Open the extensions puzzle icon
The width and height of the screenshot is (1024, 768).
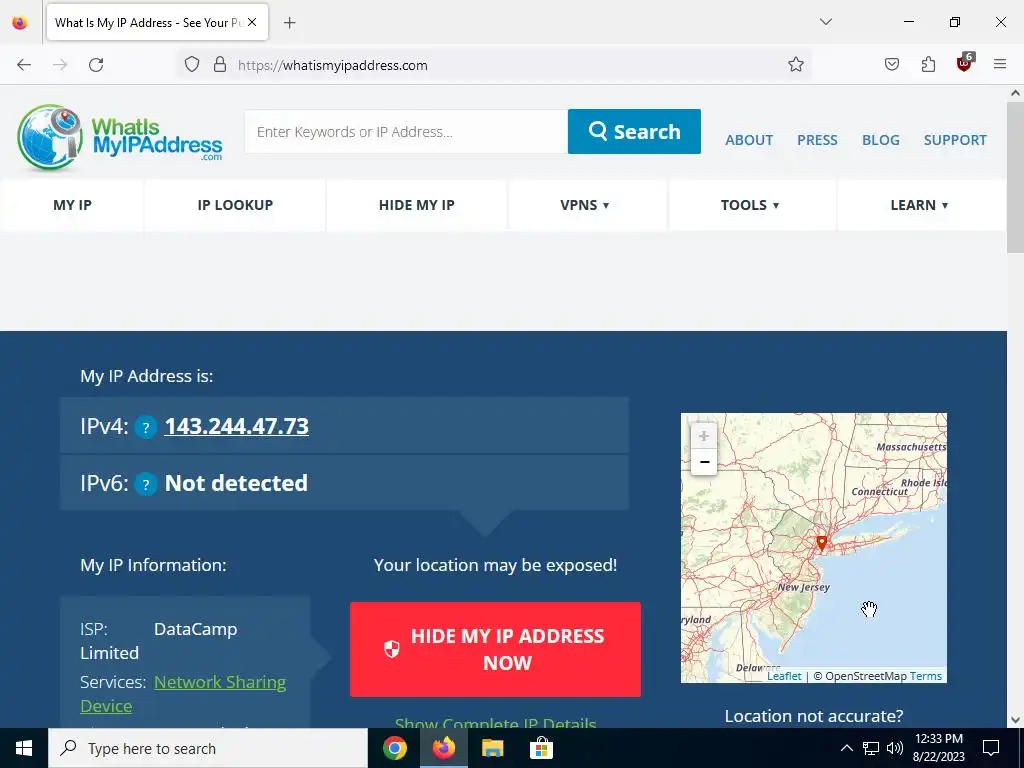click(x=928, y=65)
